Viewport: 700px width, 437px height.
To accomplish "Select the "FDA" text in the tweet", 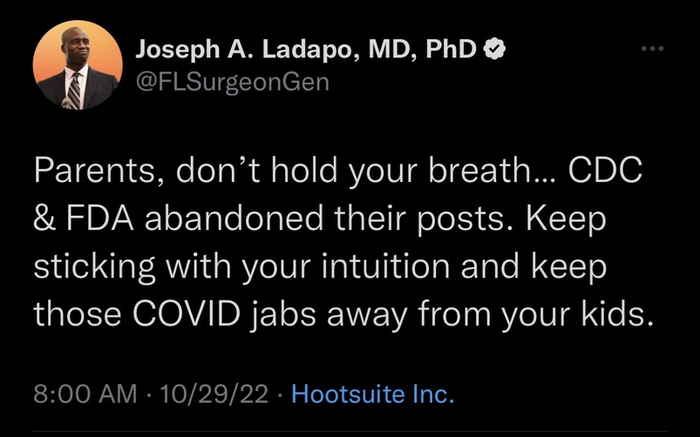I will click(x=103, y=220).
